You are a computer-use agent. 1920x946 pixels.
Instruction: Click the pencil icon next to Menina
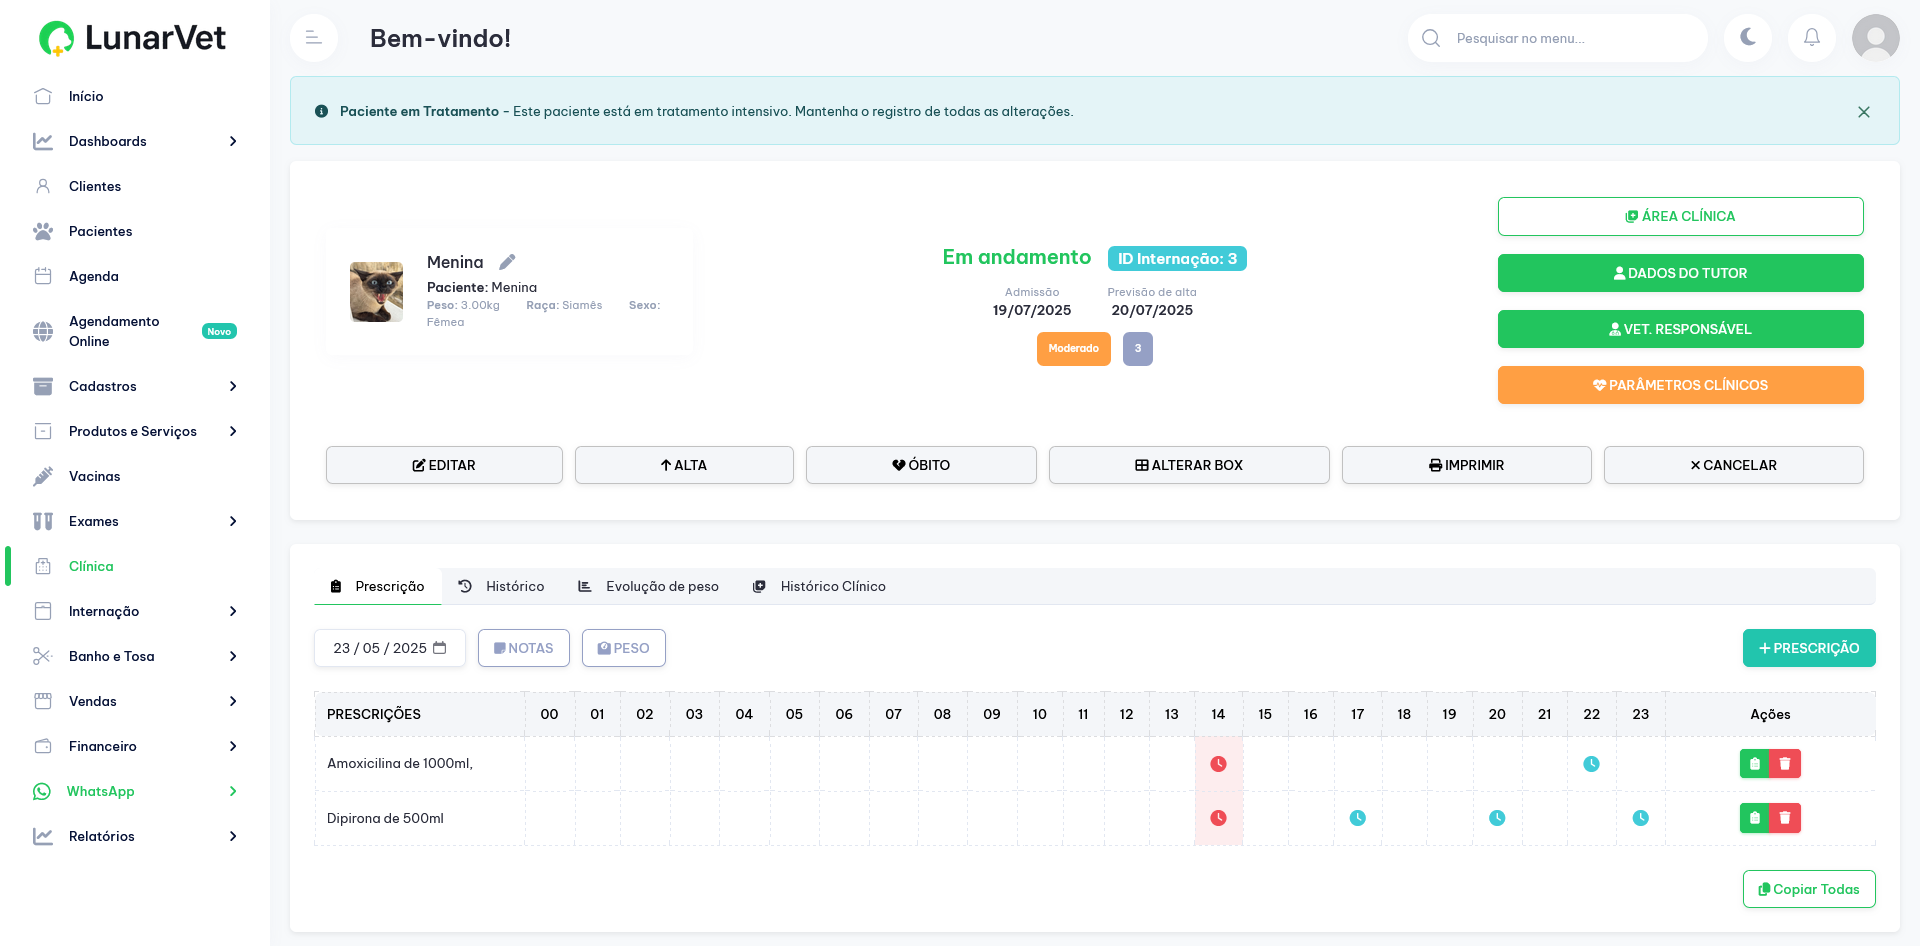pyautogui.click(x=507, y=262)
